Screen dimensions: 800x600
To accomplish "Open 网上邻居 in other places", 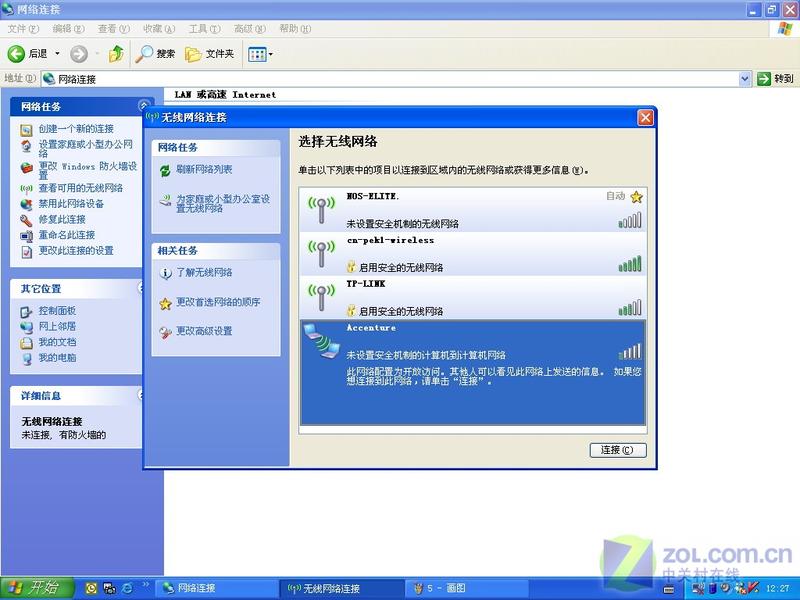I will pyautogui.click(x=57, y=326).
